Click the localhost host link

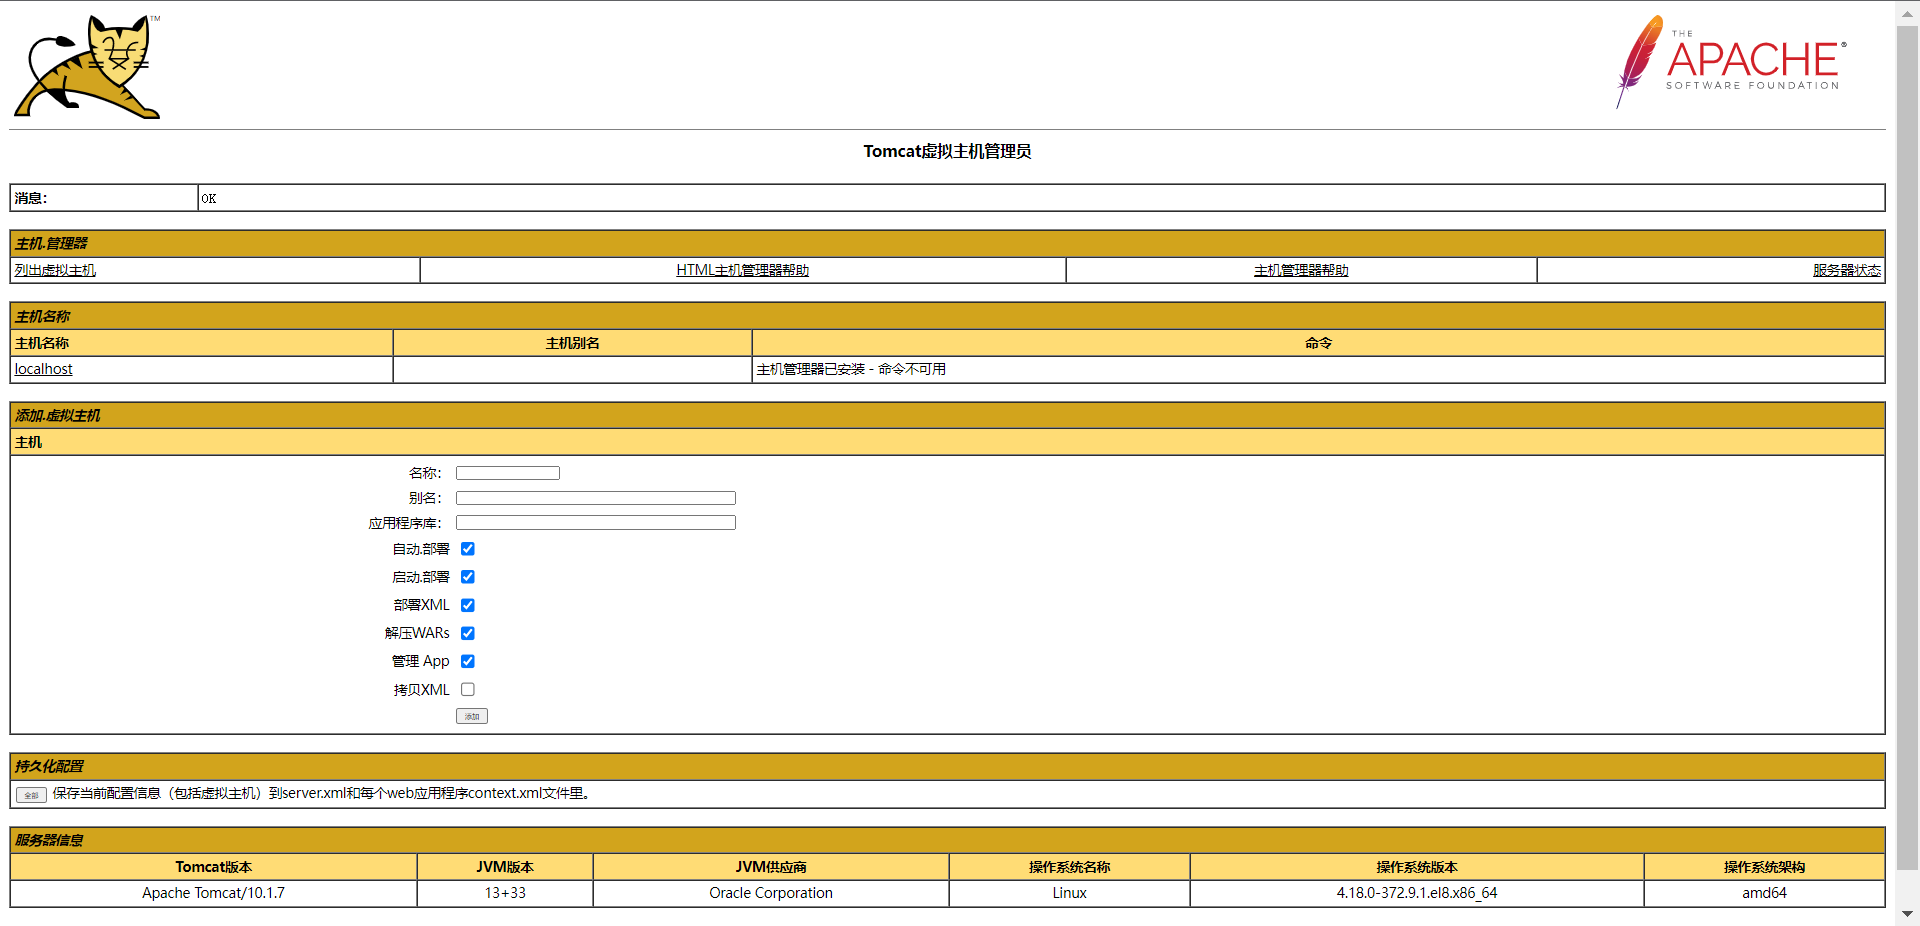click(43, 369)
